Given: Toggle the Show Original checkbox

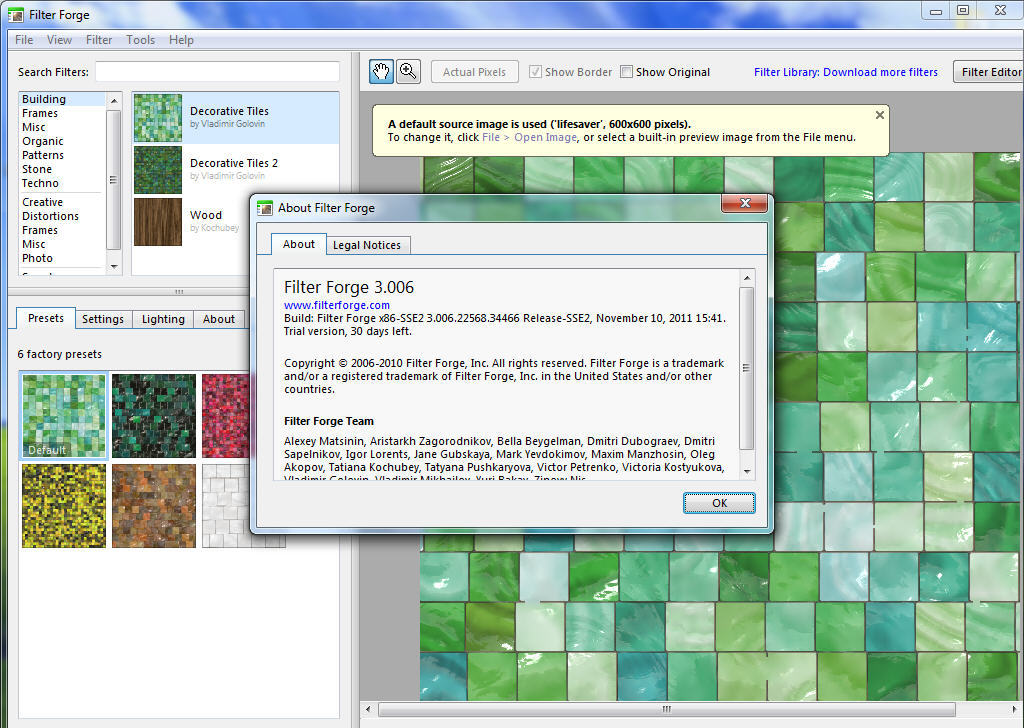Looking at the screenshot, I should click(627, 72).
